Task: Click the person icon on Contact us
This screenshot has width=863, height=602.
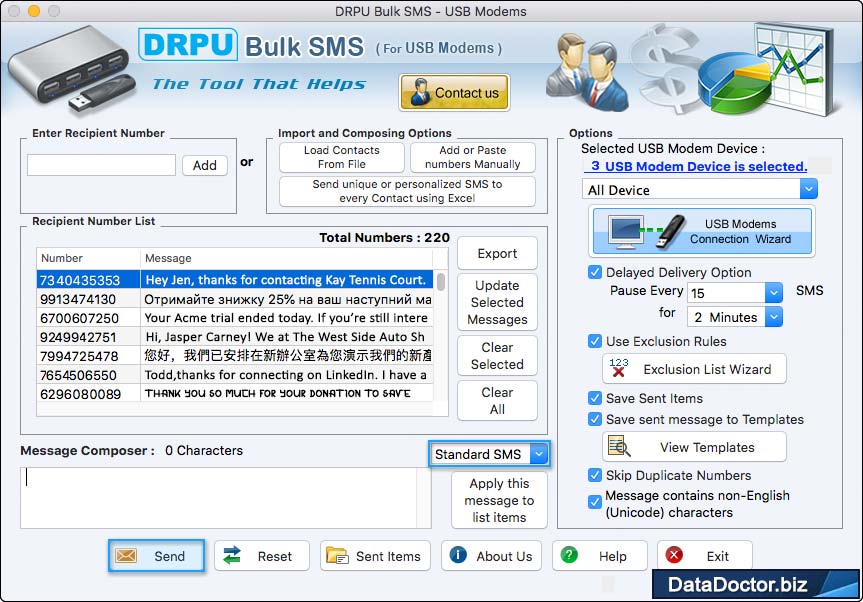Action: pyautogui.click(x=419, y=92)
